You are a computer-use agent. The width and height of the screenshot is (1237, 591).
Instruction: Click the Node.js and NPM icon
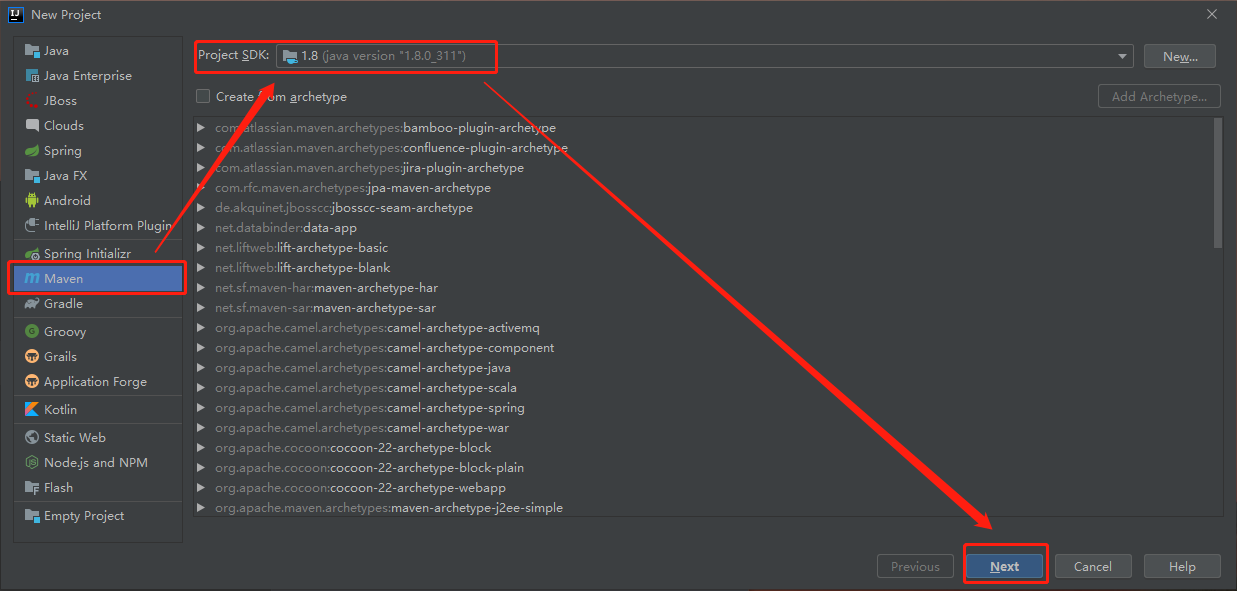(32, 462)
